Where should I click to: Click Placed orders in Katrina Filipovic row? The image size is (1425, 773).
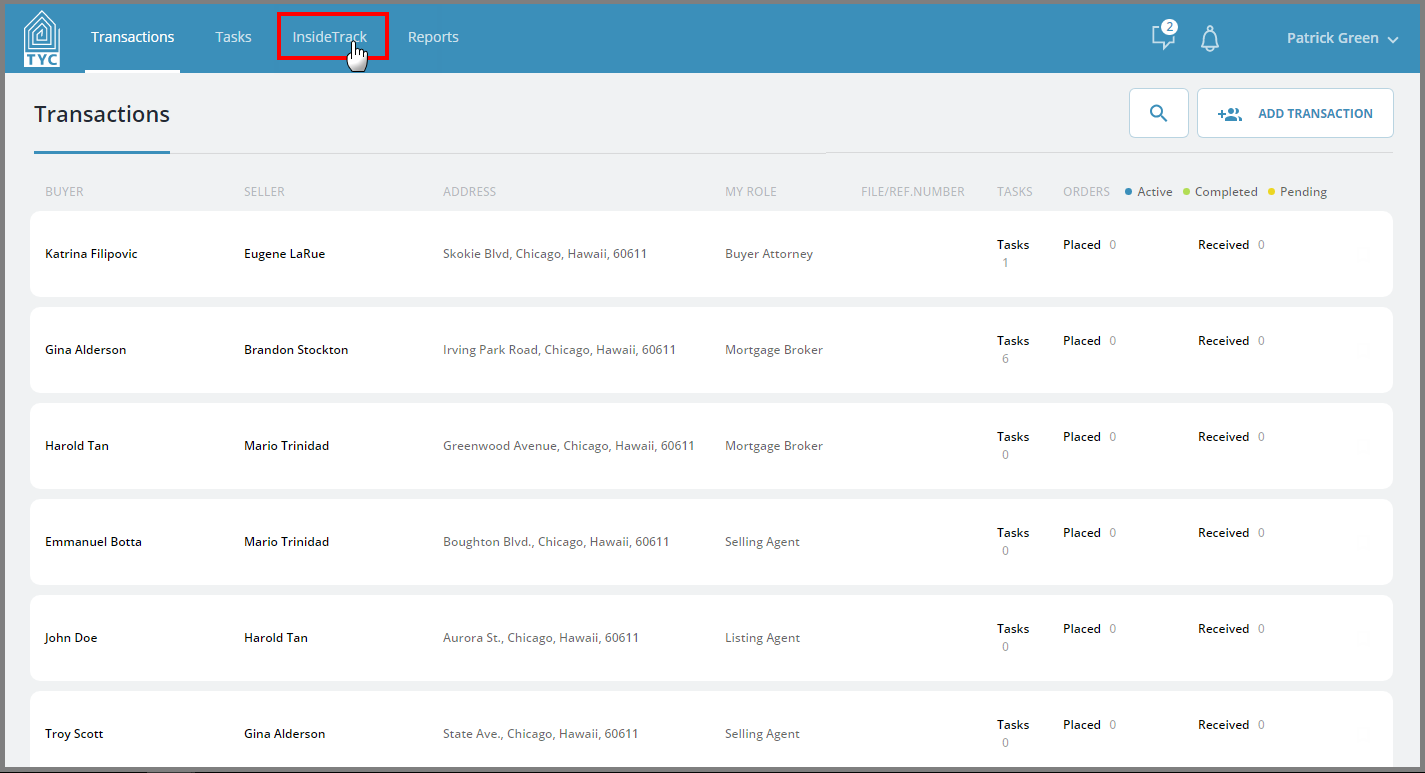click(x=1089, y=245)
